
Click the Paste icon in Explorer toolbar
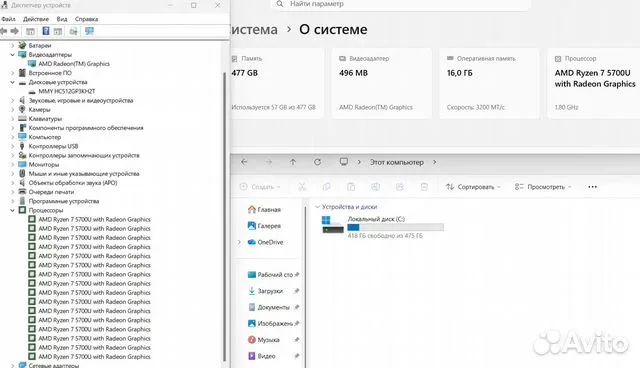point(351,187)
